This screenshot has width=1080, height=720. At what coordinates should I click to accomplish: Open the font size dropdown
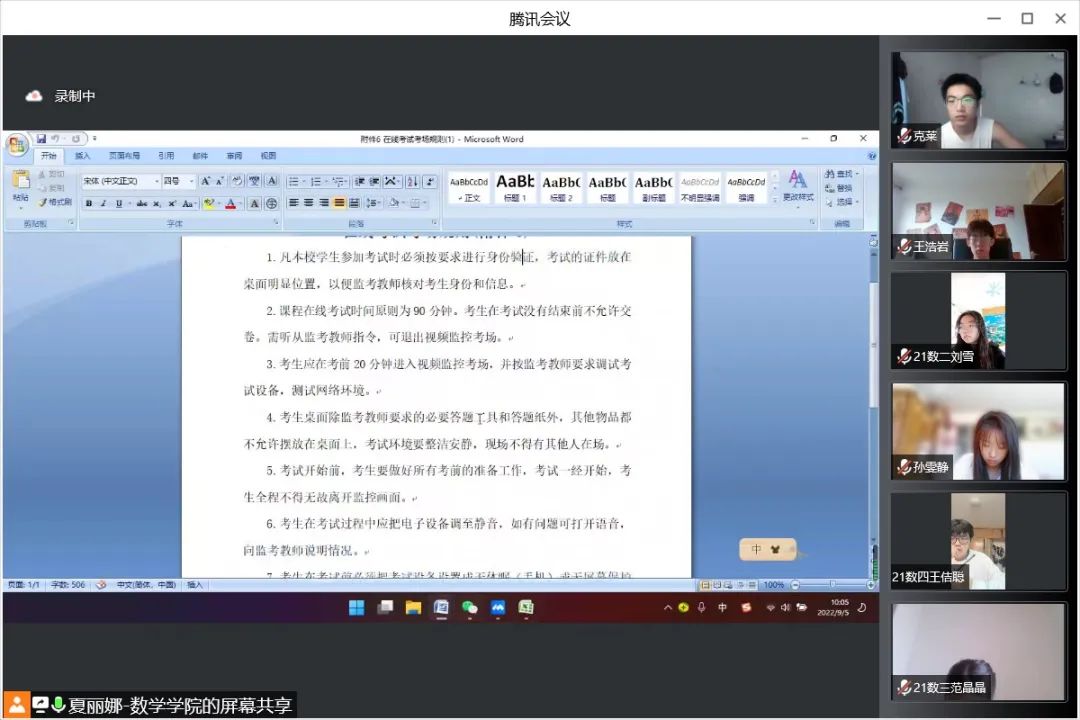point(190,181)
